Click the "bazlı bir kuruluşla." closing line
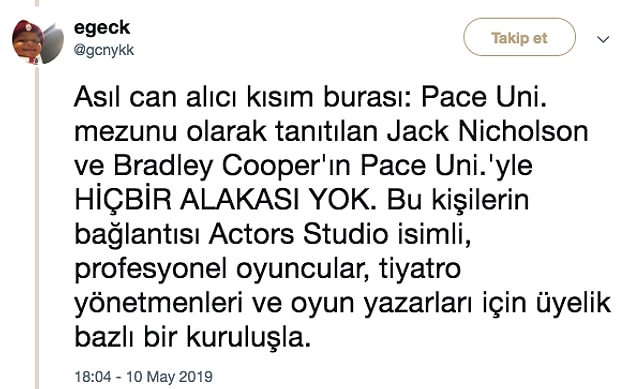 tap(193, 337)
